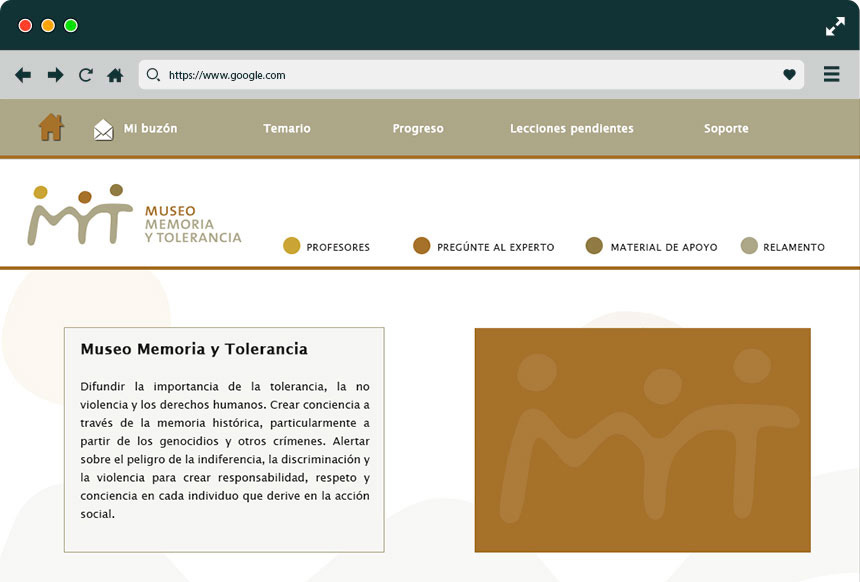This screenshot has width=860, height=582.
Task: Click the fullscreen expand arrows icon
Action: click(835, 26)
